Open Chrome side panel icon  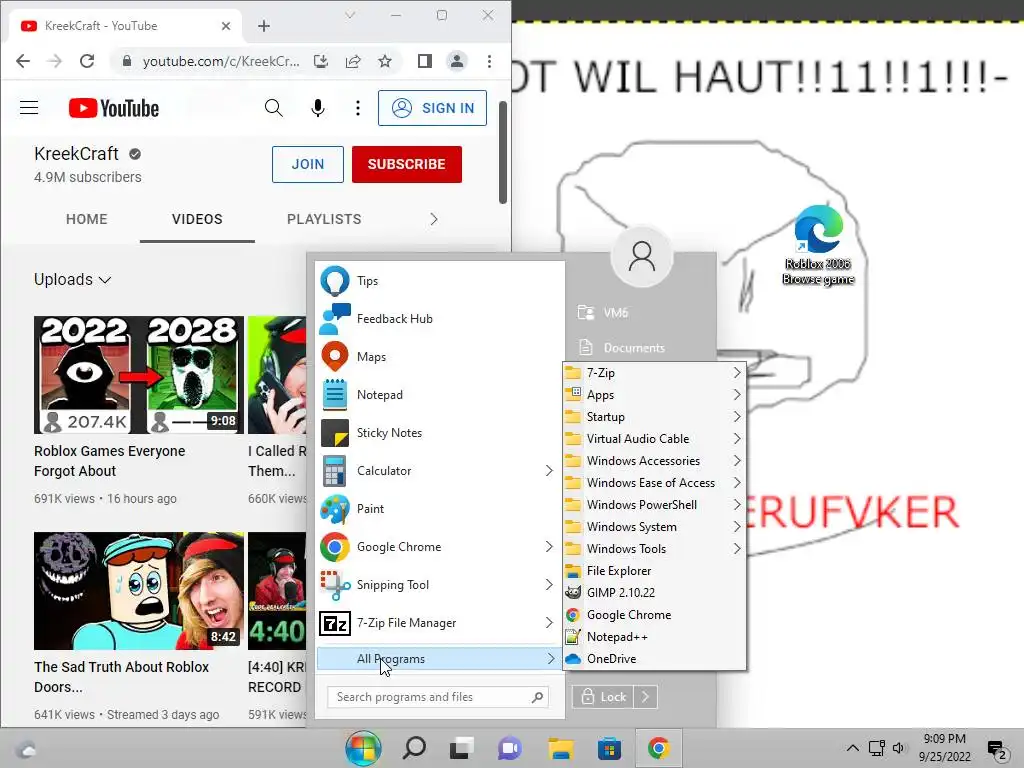(424, 61)
